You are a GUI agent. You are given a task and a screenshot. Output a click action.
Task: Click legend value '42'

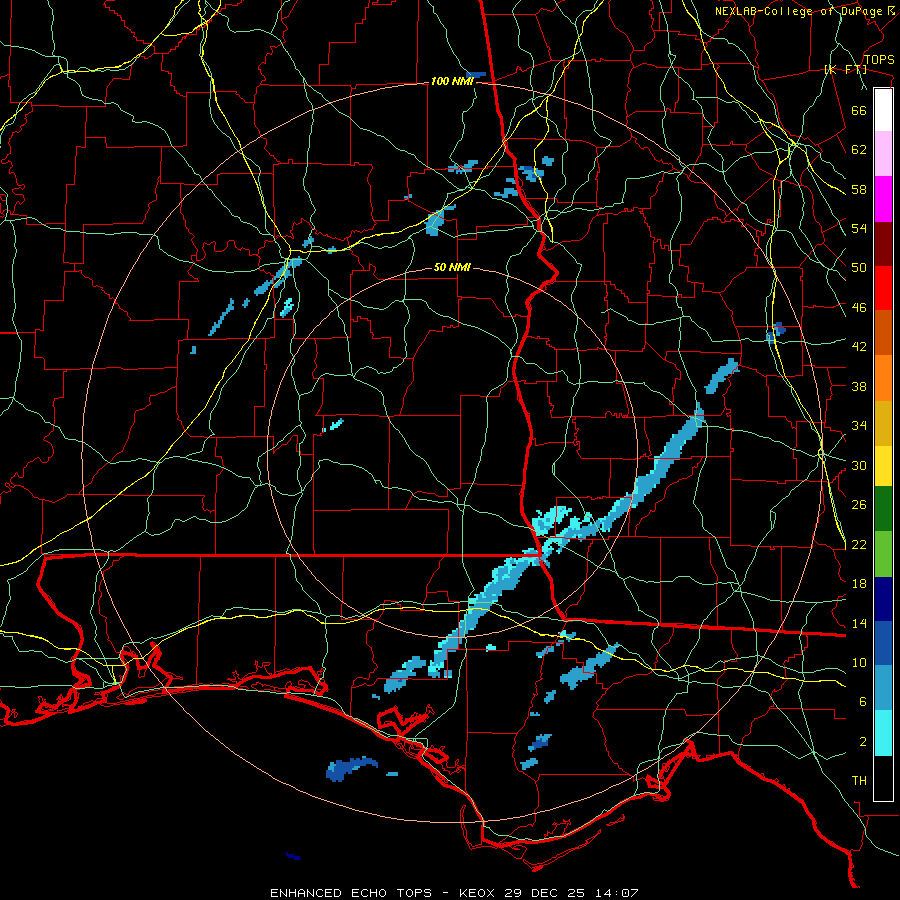859,347
